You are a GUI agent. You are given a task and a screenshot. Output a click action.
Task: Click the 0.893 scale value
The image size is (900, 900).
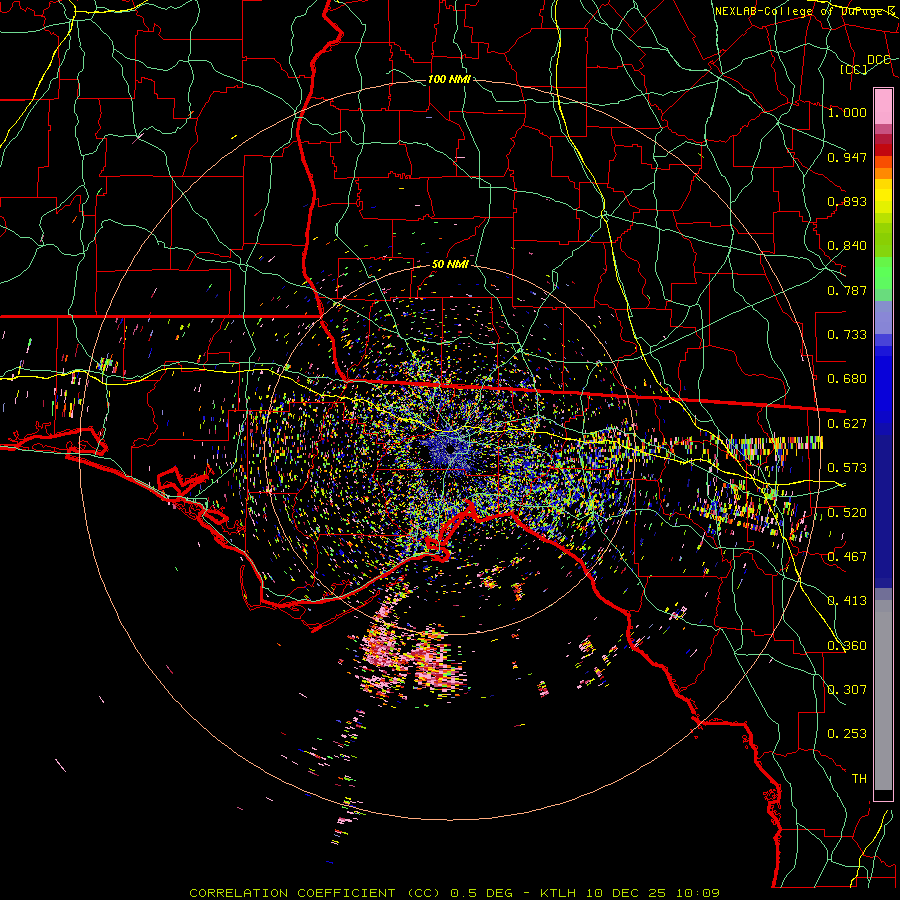tap(847, 201)
